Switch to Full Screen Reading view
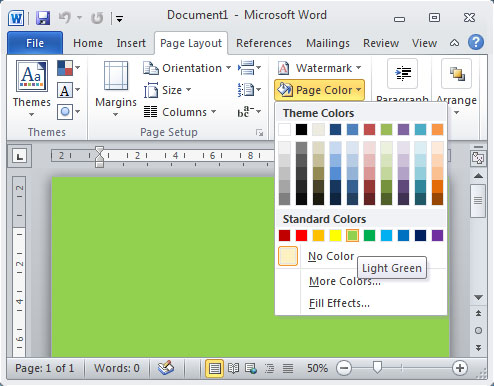 233,368
